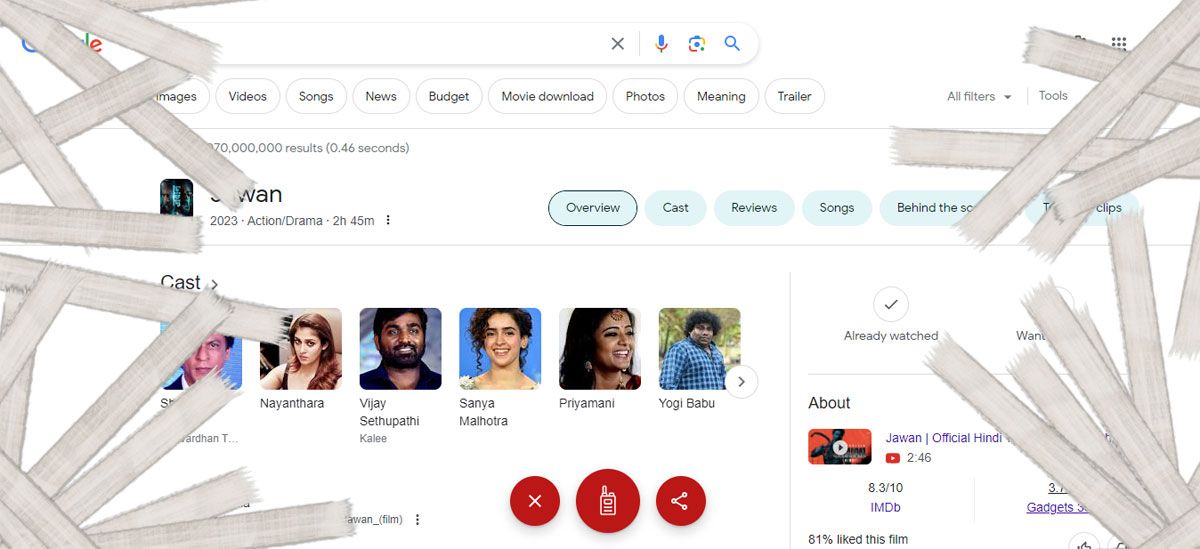Show more cast with the right arrow
Viewport: 1200px width, 549px height.
pyautogui.click(x=741, y=381)
